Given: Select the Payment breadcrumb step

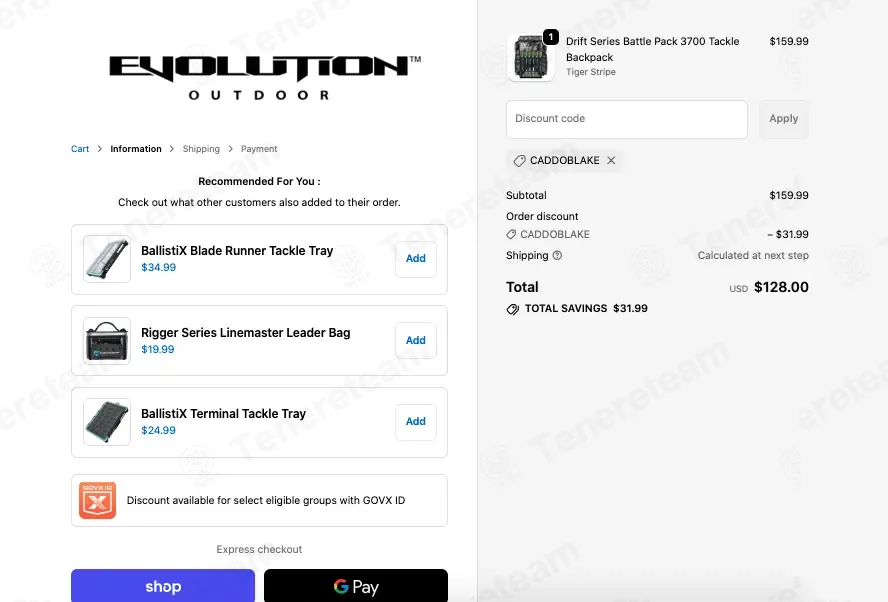Looking at the screenshot, I should point(259,149).
